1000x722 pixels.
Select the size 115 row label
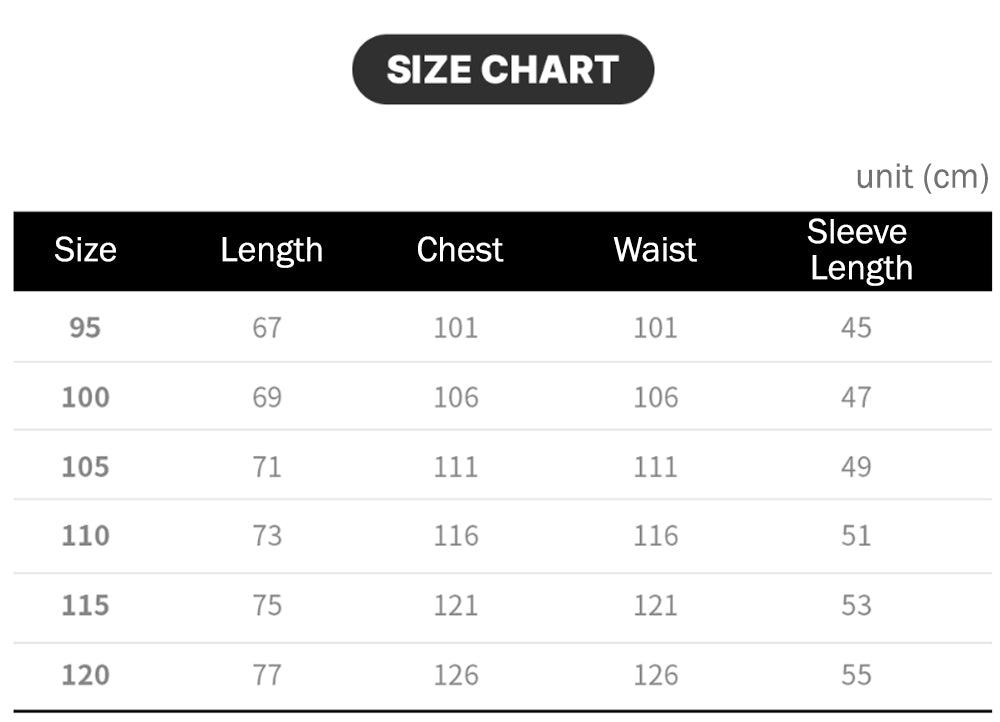(85, 605)
